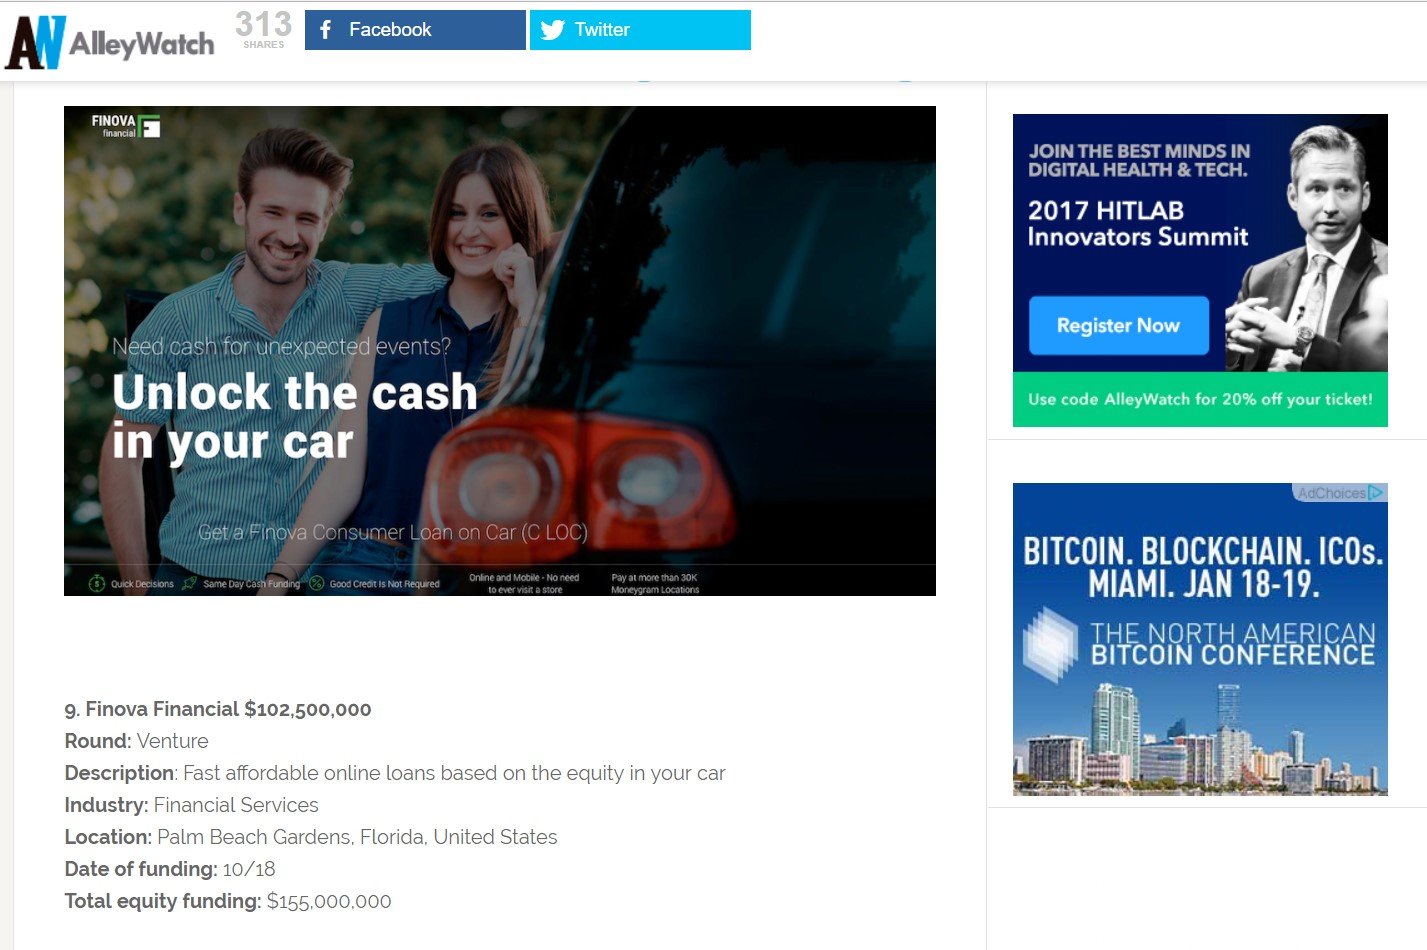Screen dimensions: 1427x950
Task: Select the Location line with Palm Beach Gardens
Action: 311,837
